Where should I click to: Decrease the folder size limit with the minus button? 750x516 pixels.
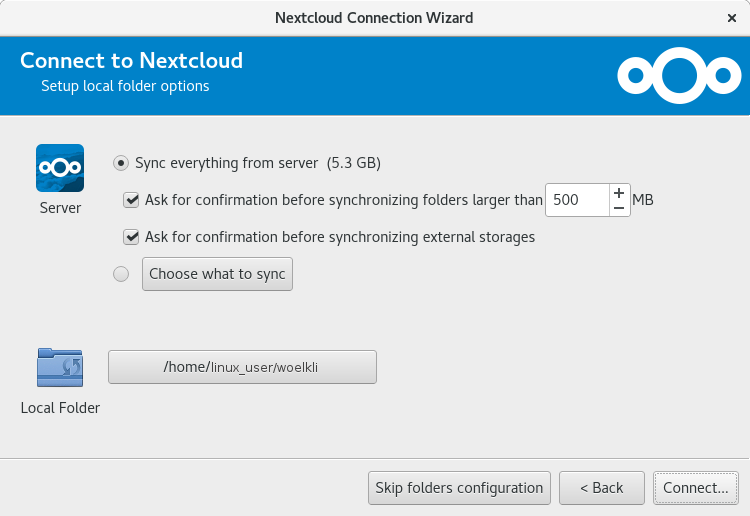619,208
